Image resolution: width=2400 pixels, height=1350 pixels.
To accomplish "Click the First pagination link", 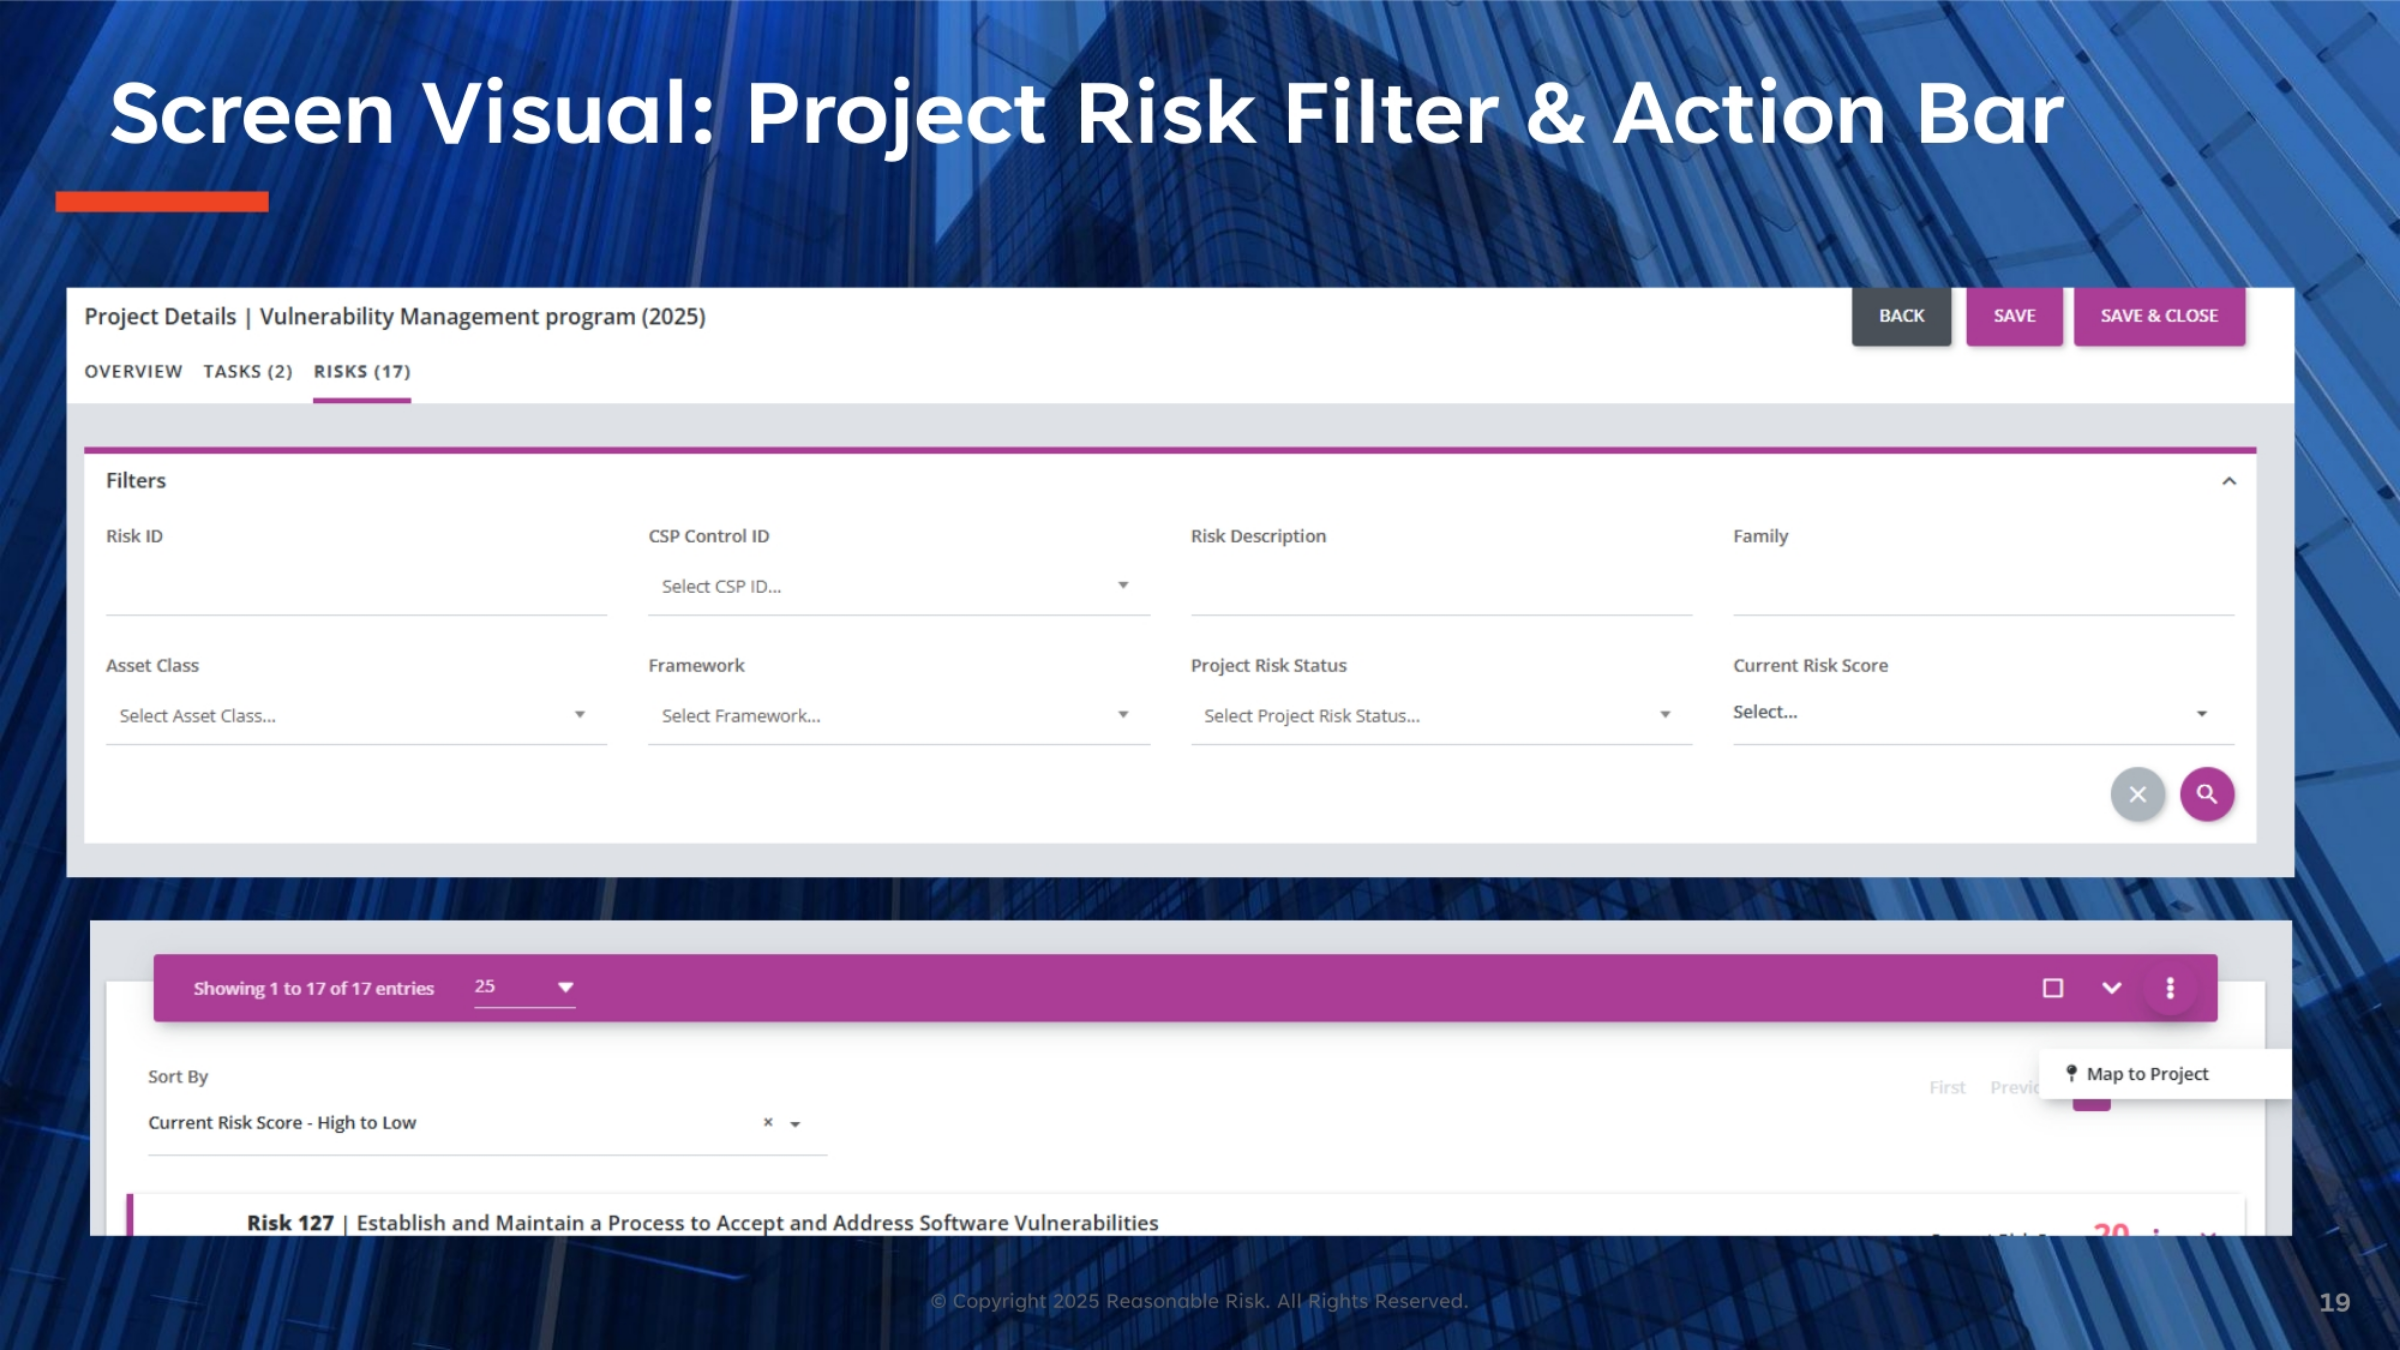I will pos(1947,1087).
